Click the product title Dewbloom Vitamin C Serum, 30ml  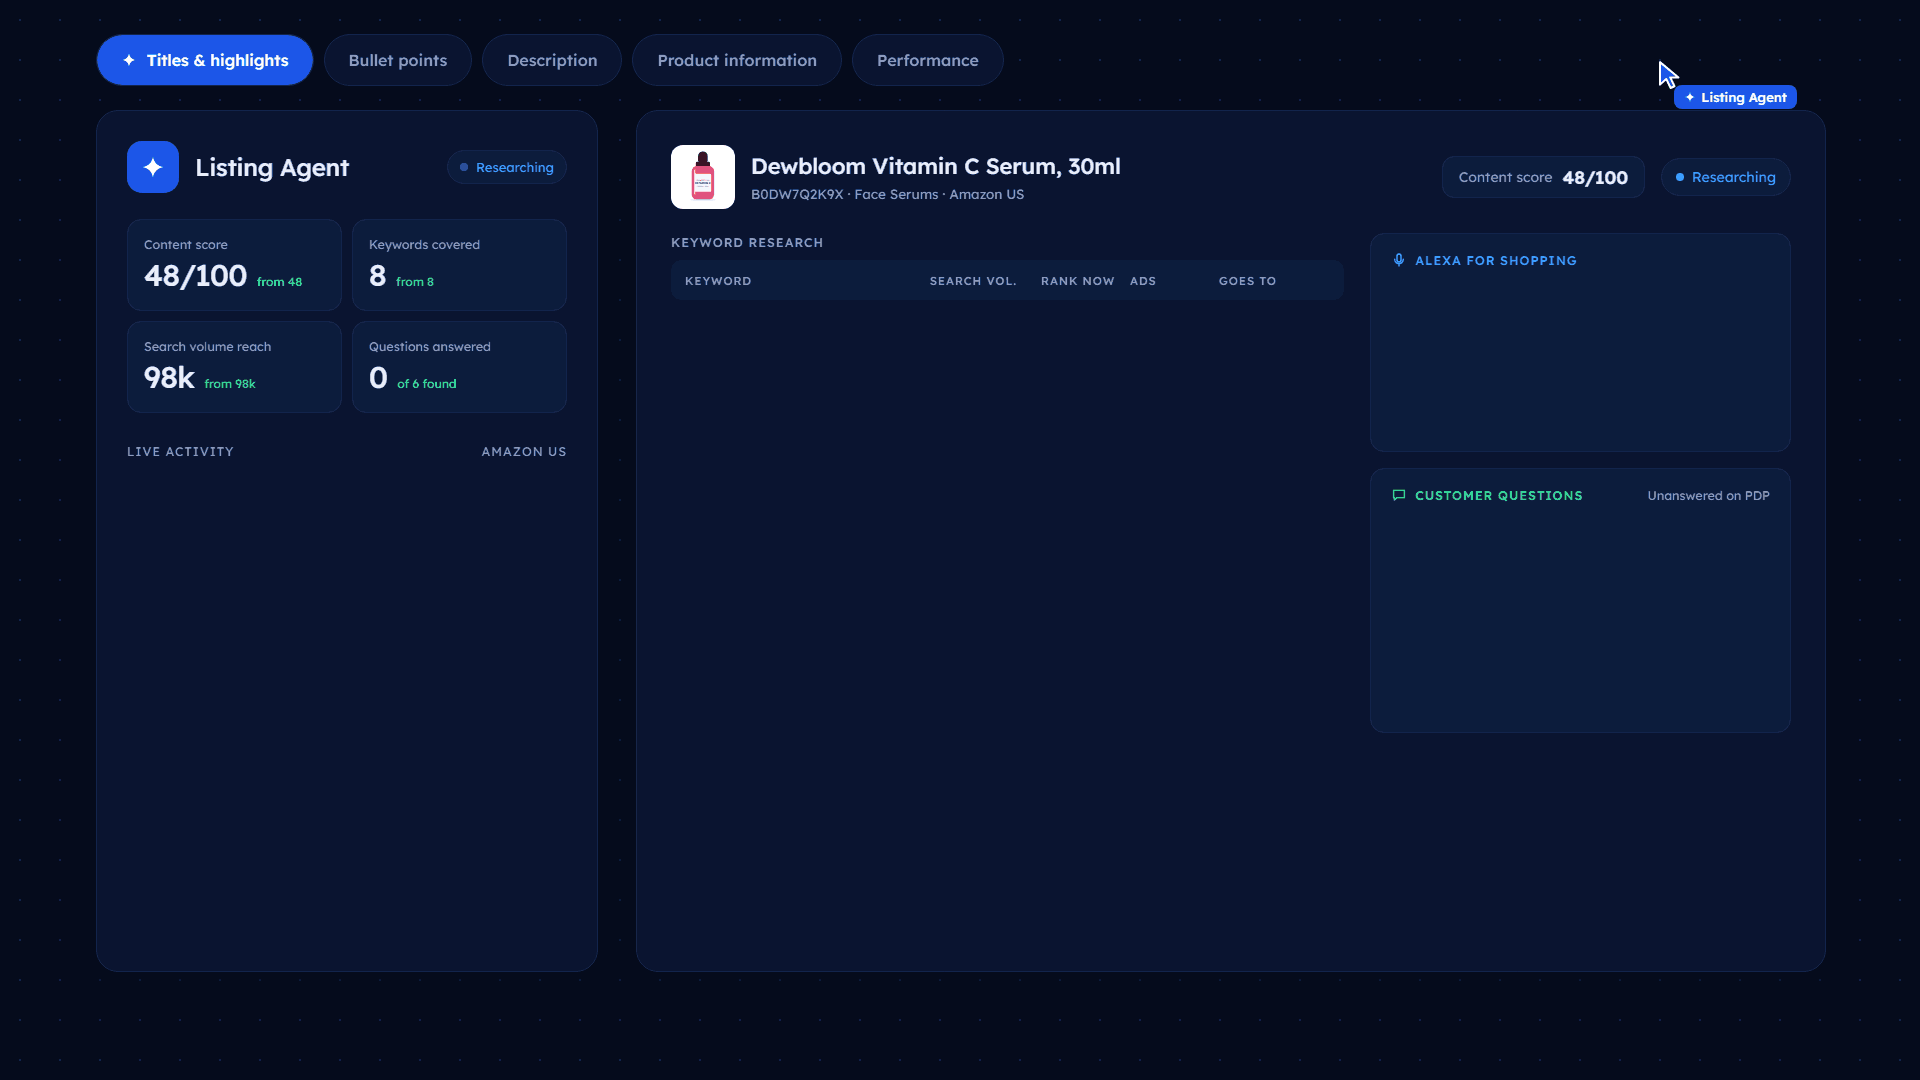(x=936, y=166)
